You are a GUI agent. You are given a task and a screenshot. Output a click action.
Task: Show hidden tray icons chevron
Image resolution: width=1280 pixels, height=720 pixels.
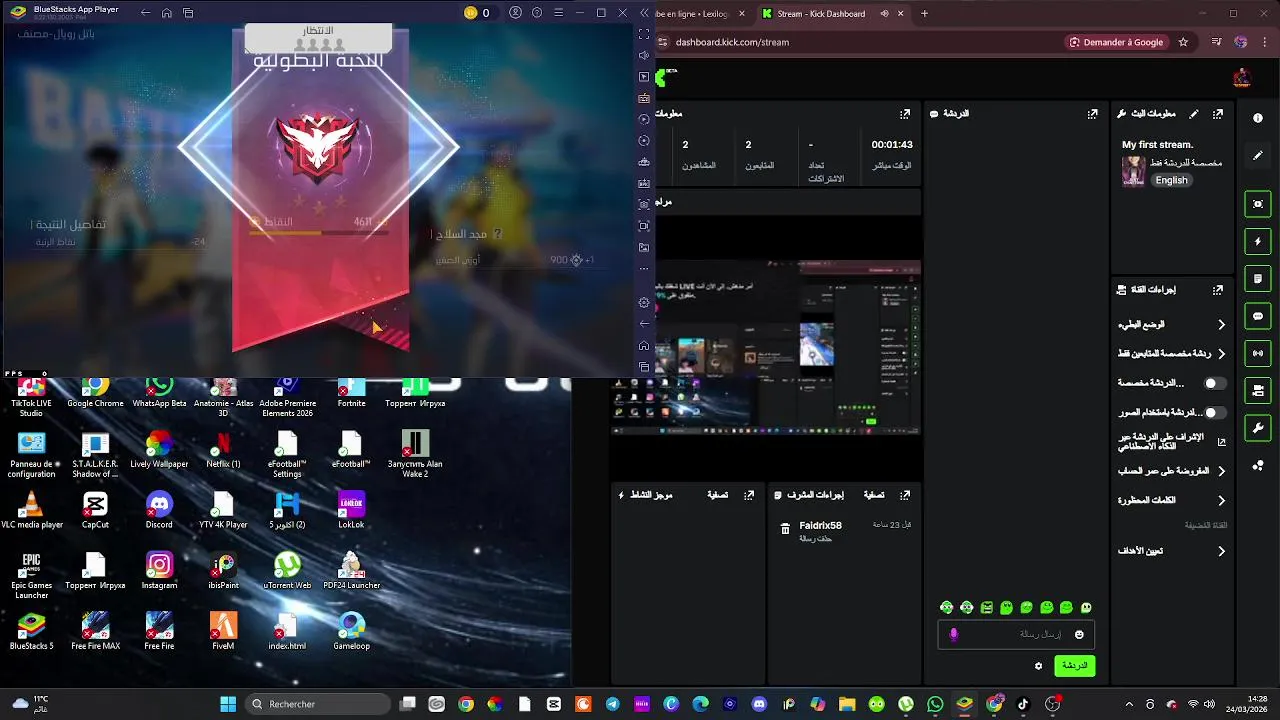[1129, 704]
